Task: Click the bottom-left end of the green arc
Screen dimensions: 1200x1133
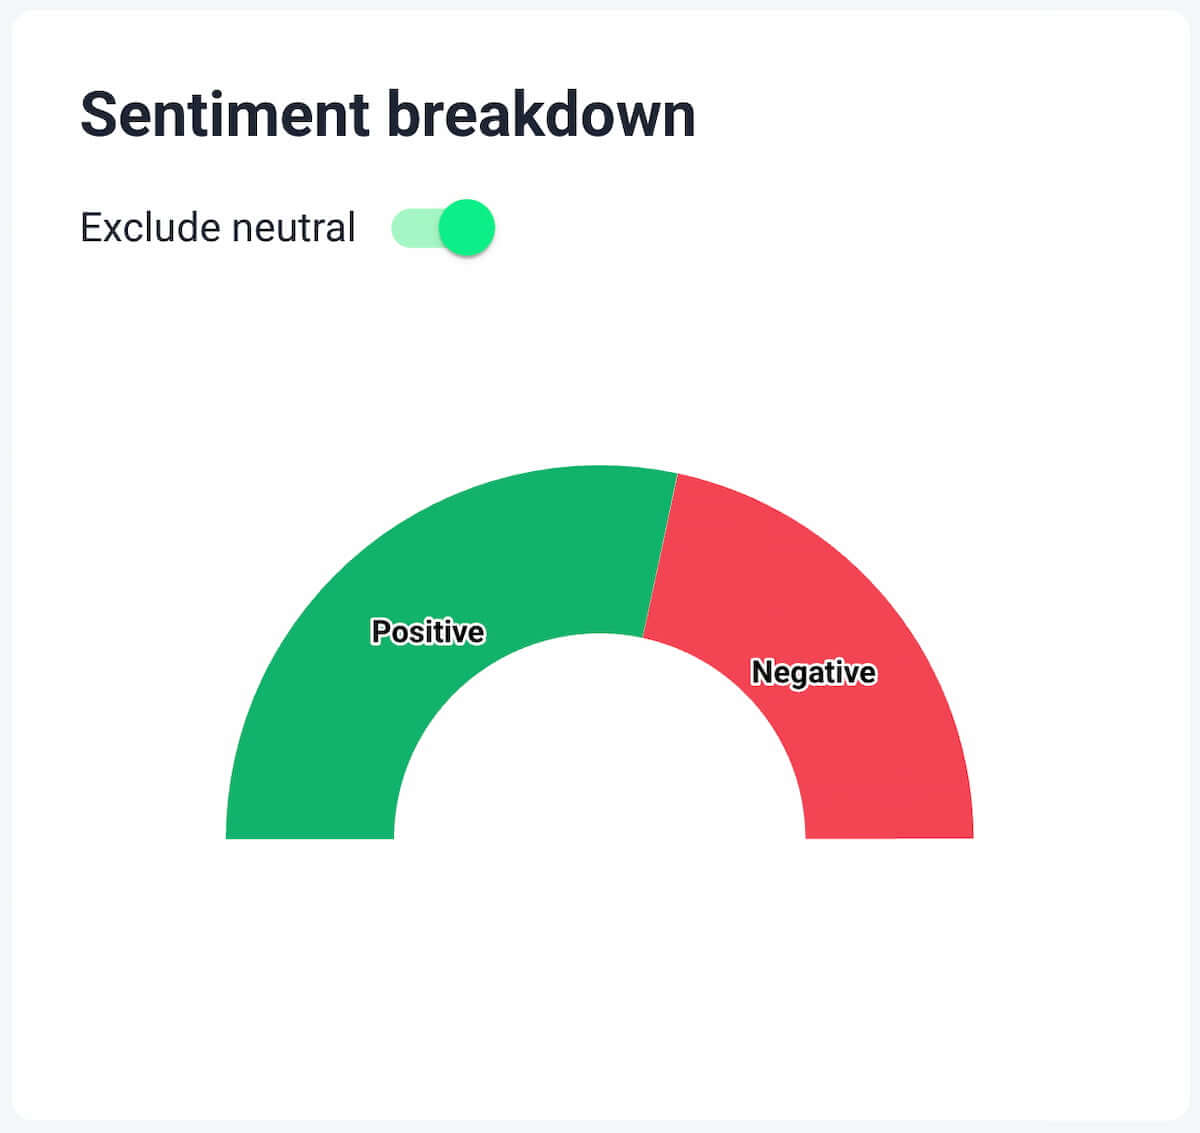Action: point(310,828)
